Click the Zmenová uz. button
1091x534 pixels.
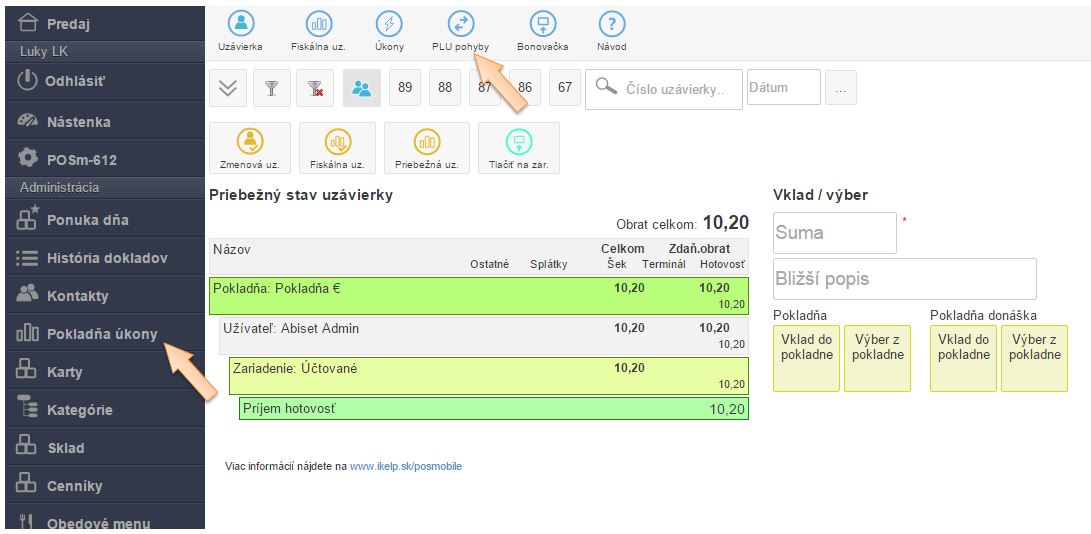click(x=249, y=148)
